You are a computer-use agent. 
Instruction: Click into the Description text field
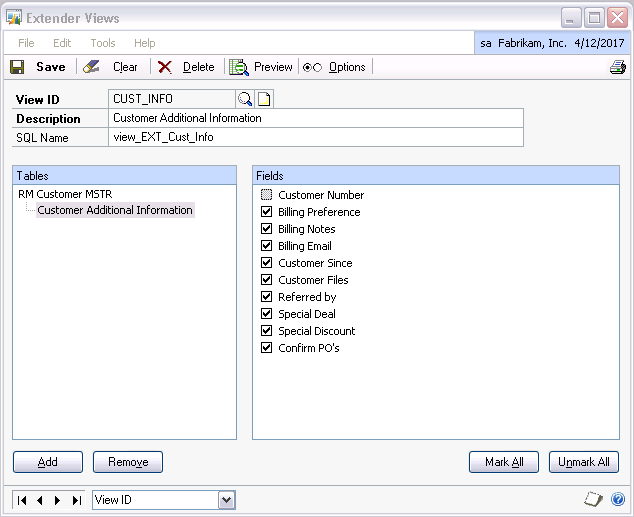[x=315, y=118]
